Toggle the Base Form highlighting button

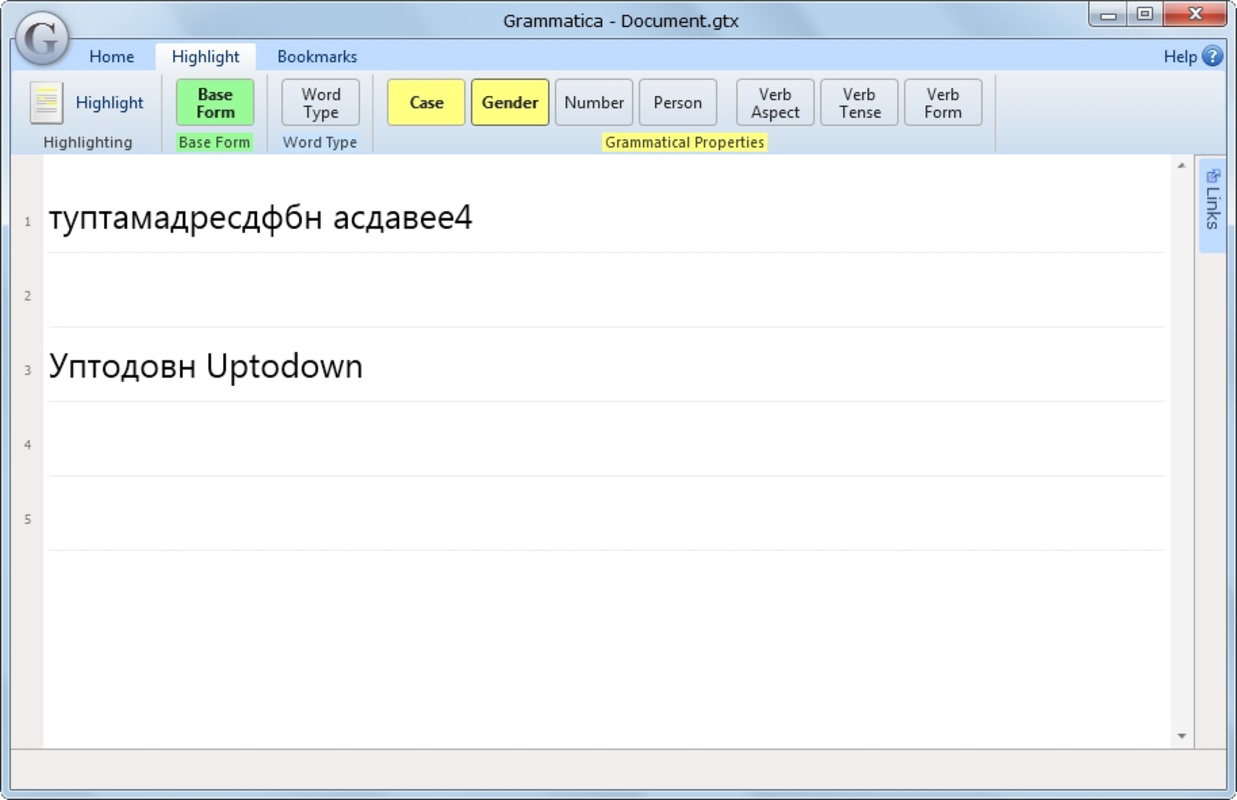click(x=215, y=102)
